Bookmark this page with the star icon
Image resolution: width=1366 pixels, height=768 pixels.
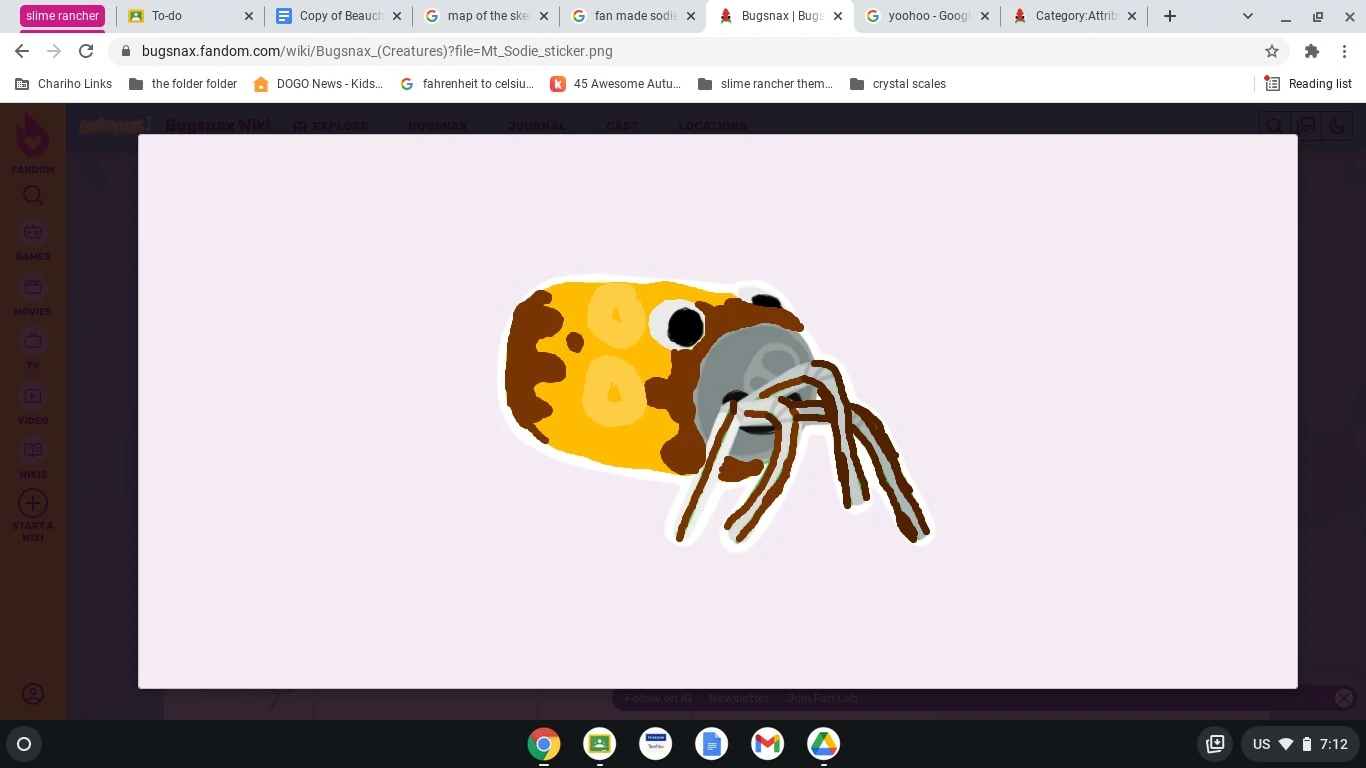pyautogui.click(x=1272, y=51)
